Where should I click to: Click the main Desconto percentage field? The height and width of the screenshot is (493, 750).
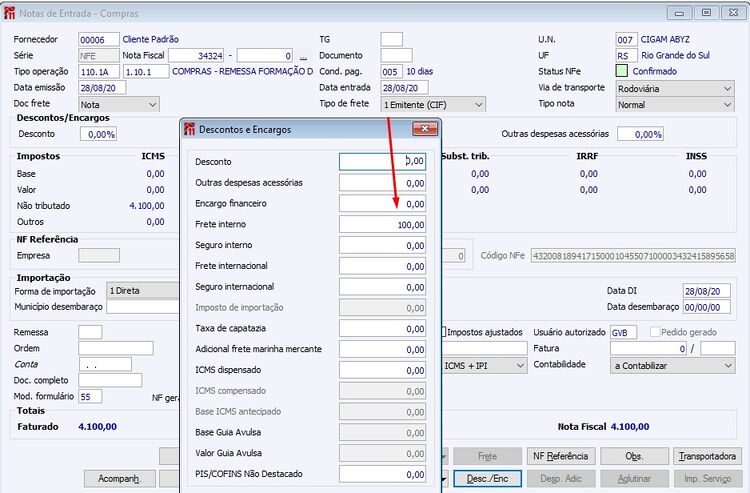99,134
